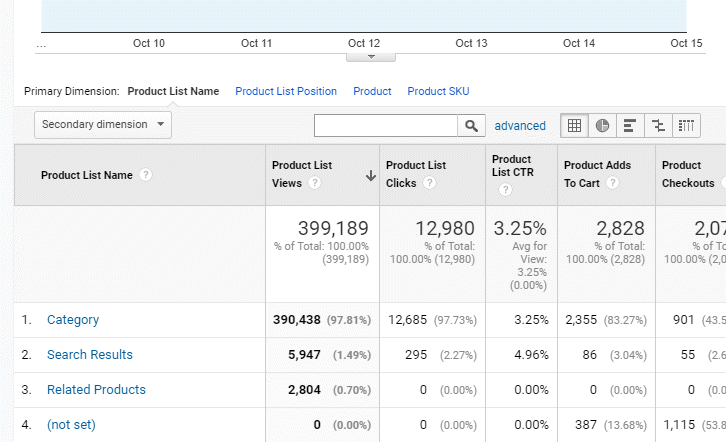This screenshot has width=726, height=442.
Task: Select the performance bar view icon
Action: click(x=630, y=125)
